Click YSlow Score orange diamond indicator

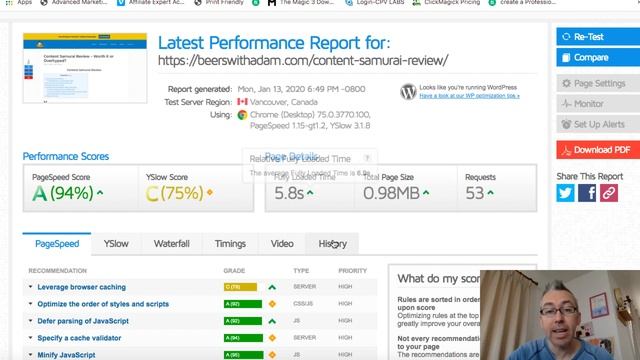(210, 192)
